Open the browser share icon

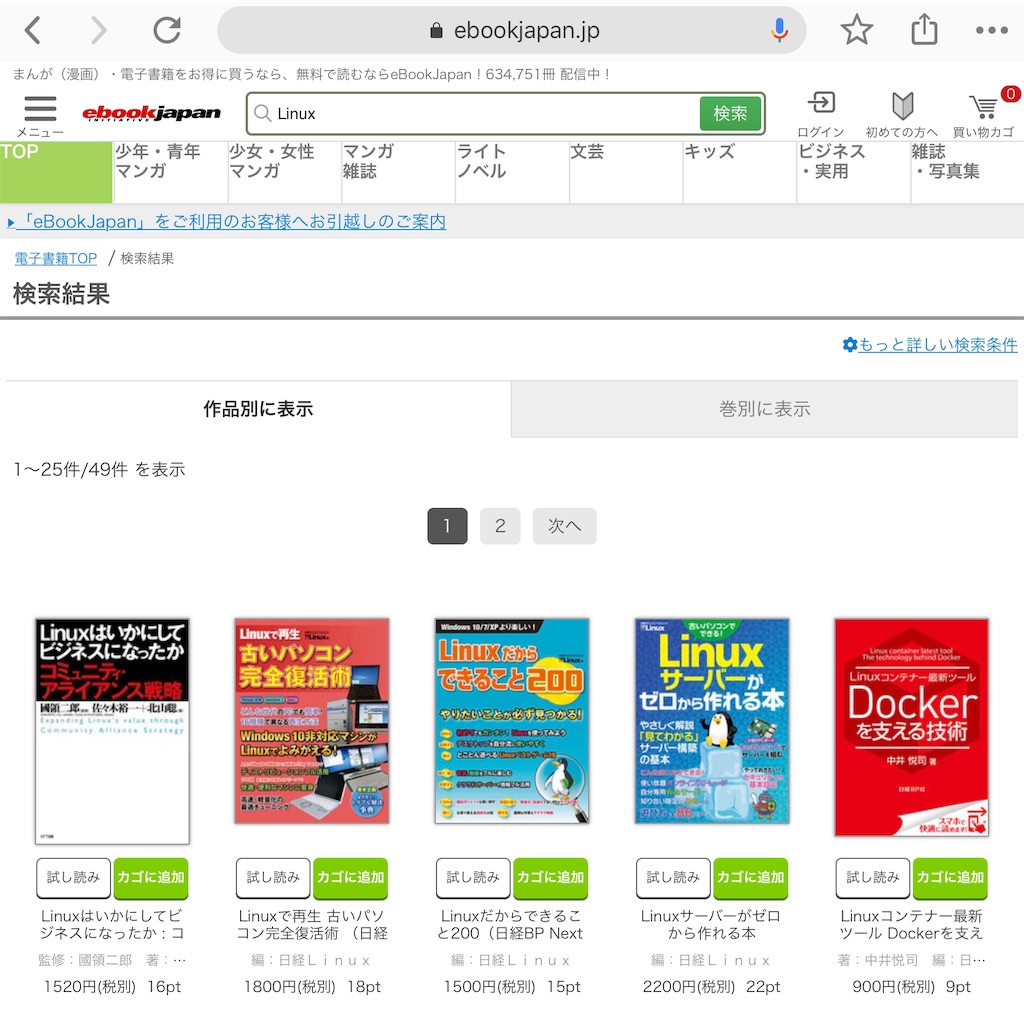coord(923,30)
